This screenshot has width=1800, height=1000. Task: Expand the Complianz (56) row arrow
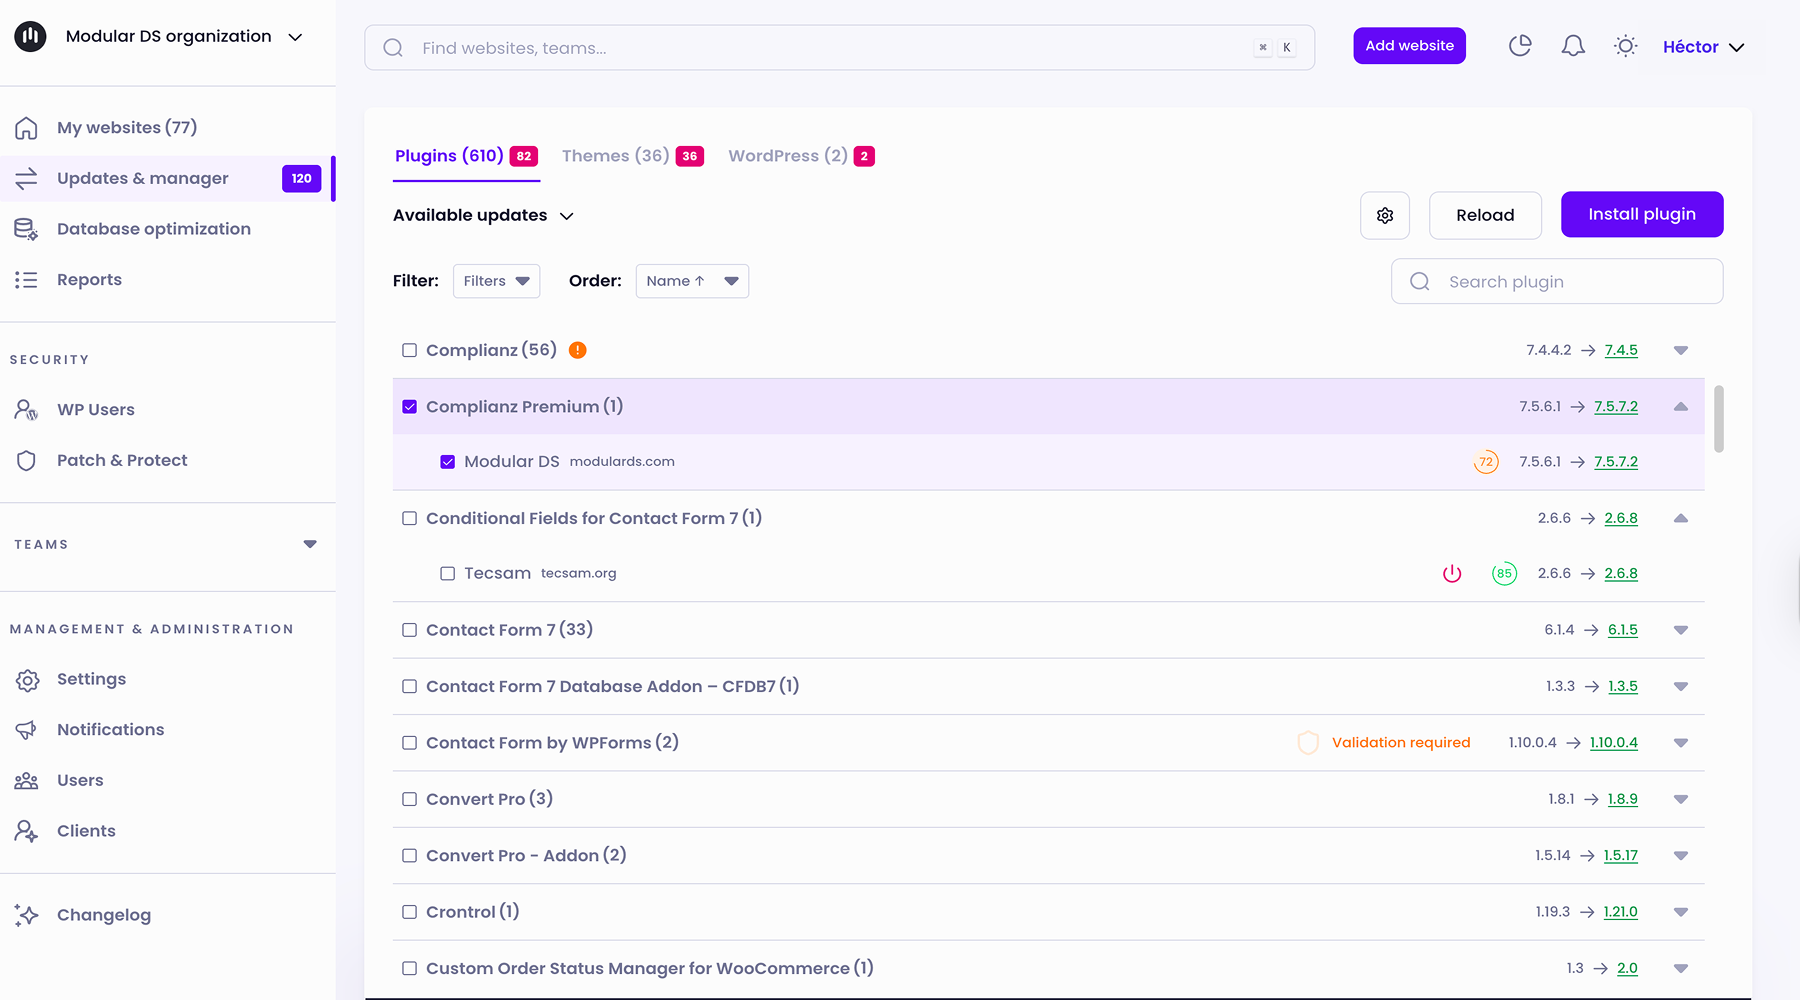(x=1681, y=350)
